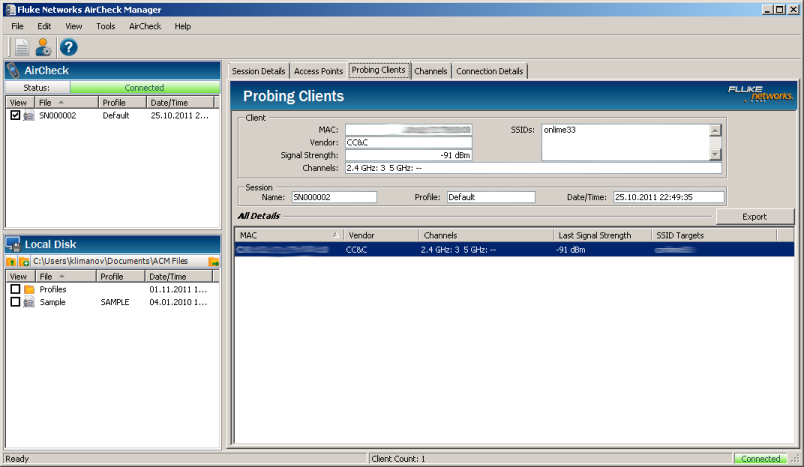Uncheck the SN000002 view checkbox
The image size is (804, 467).
point(15,115)
